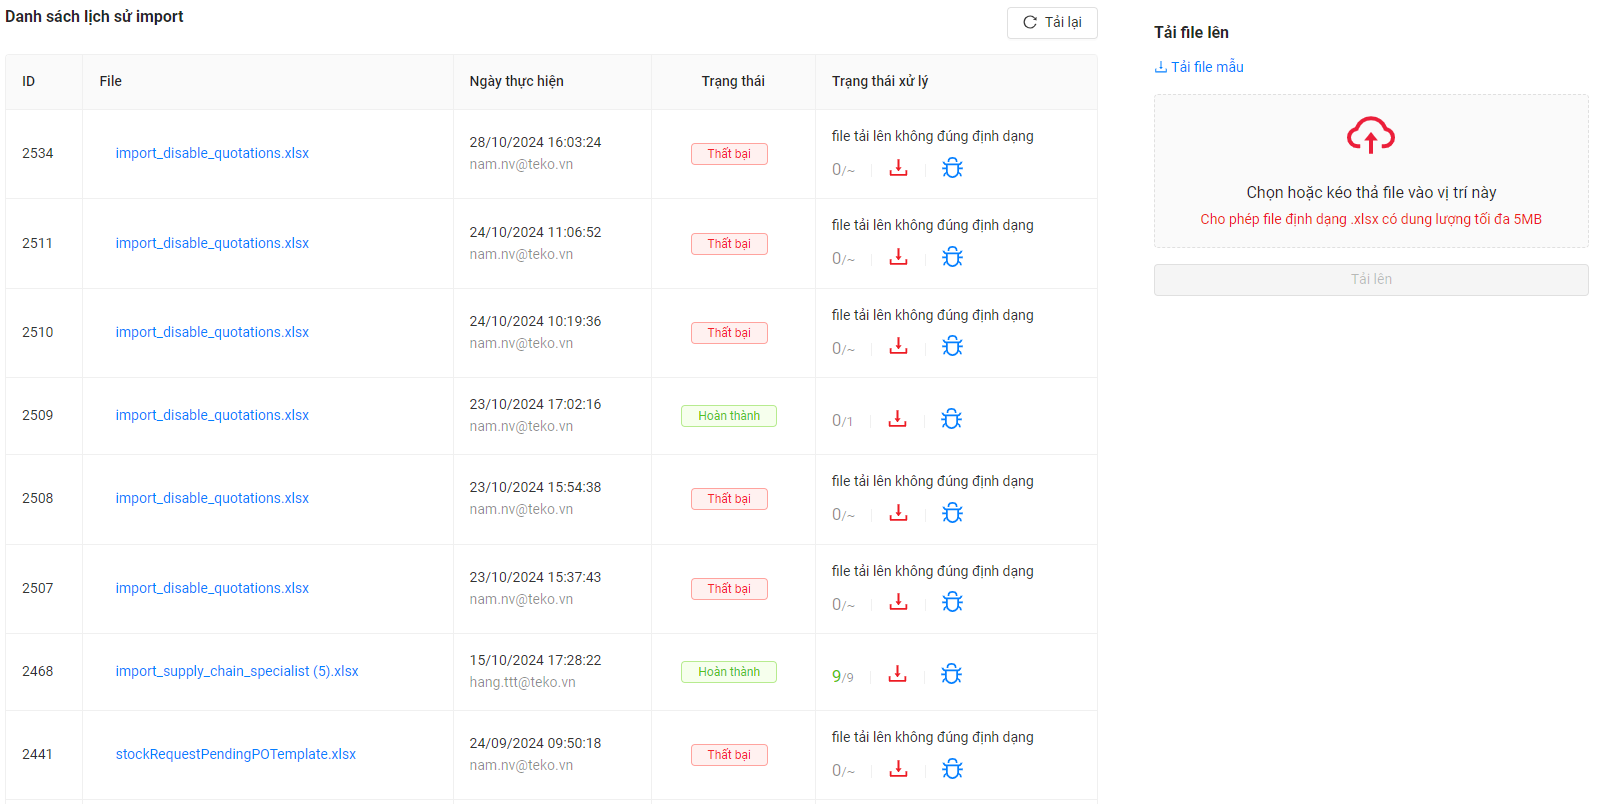Screen dimensions: 1611x804
Task: Click the date 24/10/2024 11:06:52
Action: point(536,232)
